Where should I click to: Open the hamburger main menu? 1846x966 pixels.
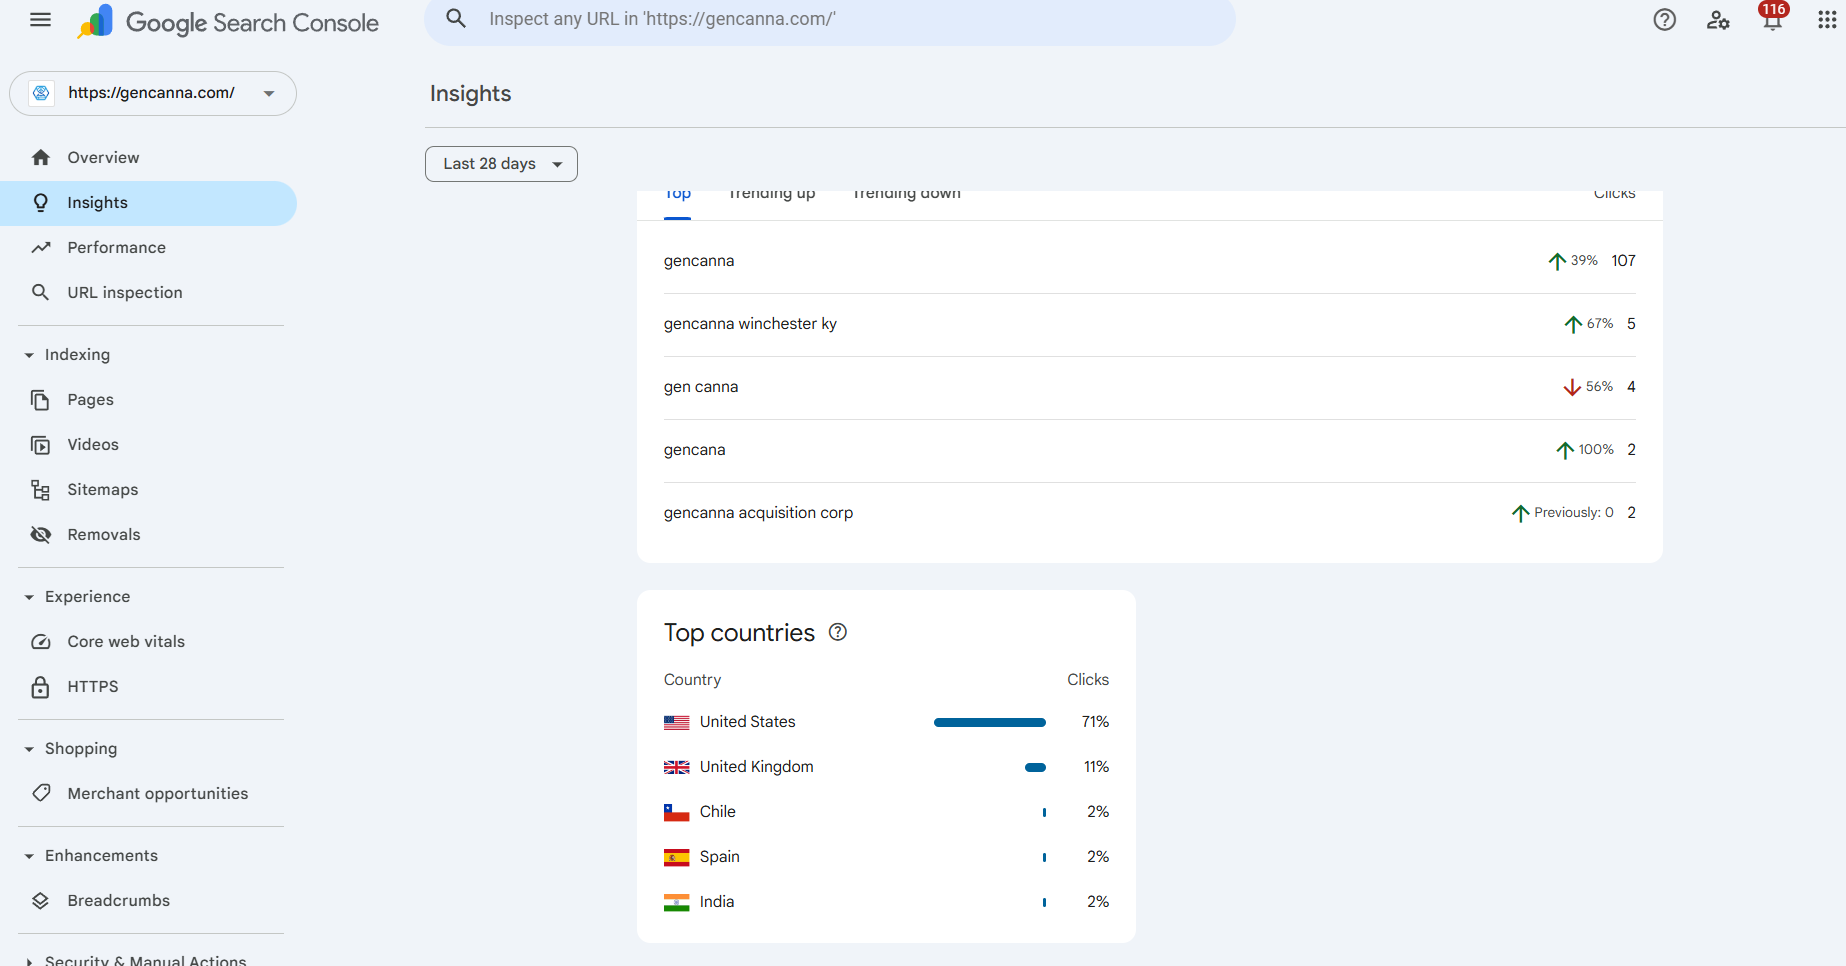[40, 20]
